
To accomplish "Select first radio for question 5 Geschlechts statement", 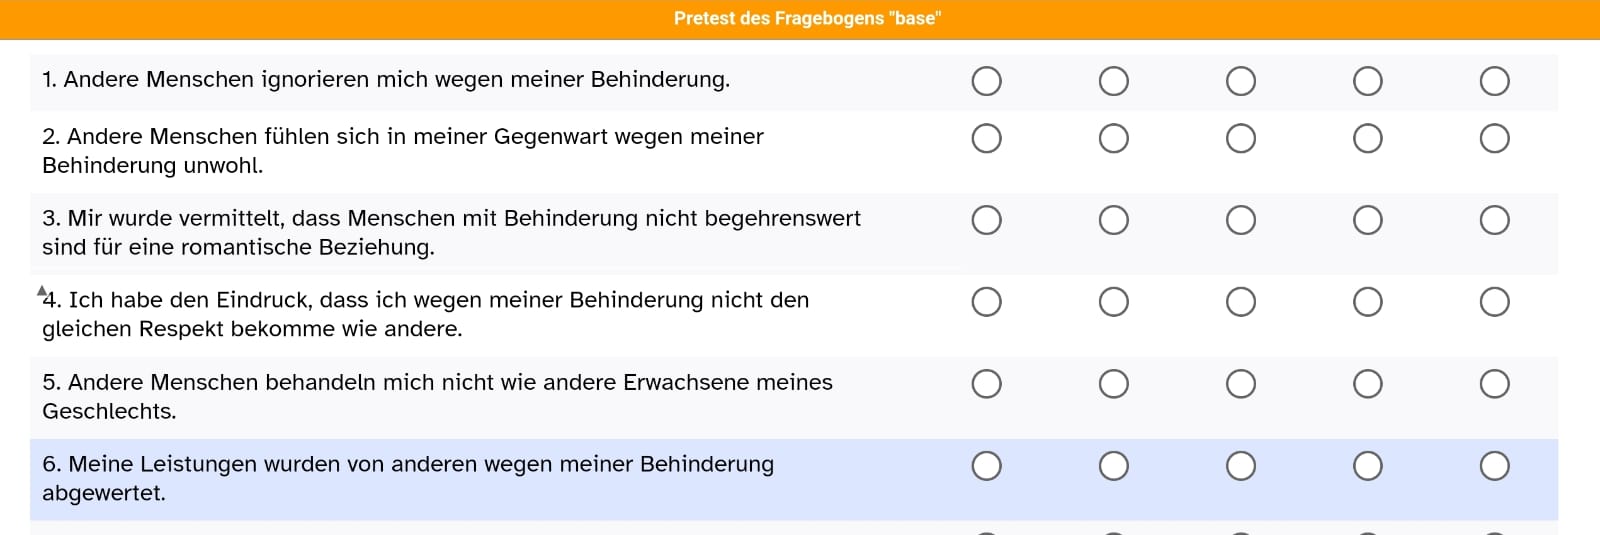I will [986, 384].
